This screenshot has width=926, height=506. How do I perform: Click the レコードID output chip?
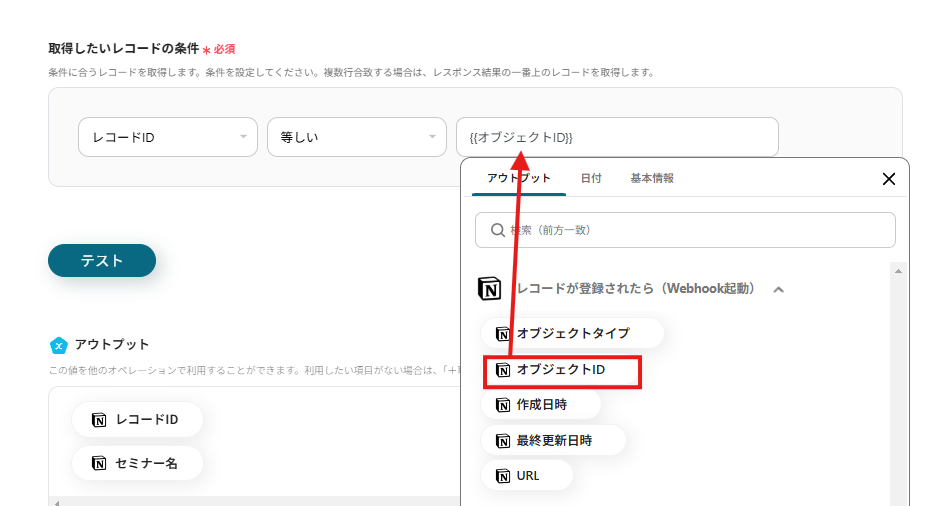point(137,420)
